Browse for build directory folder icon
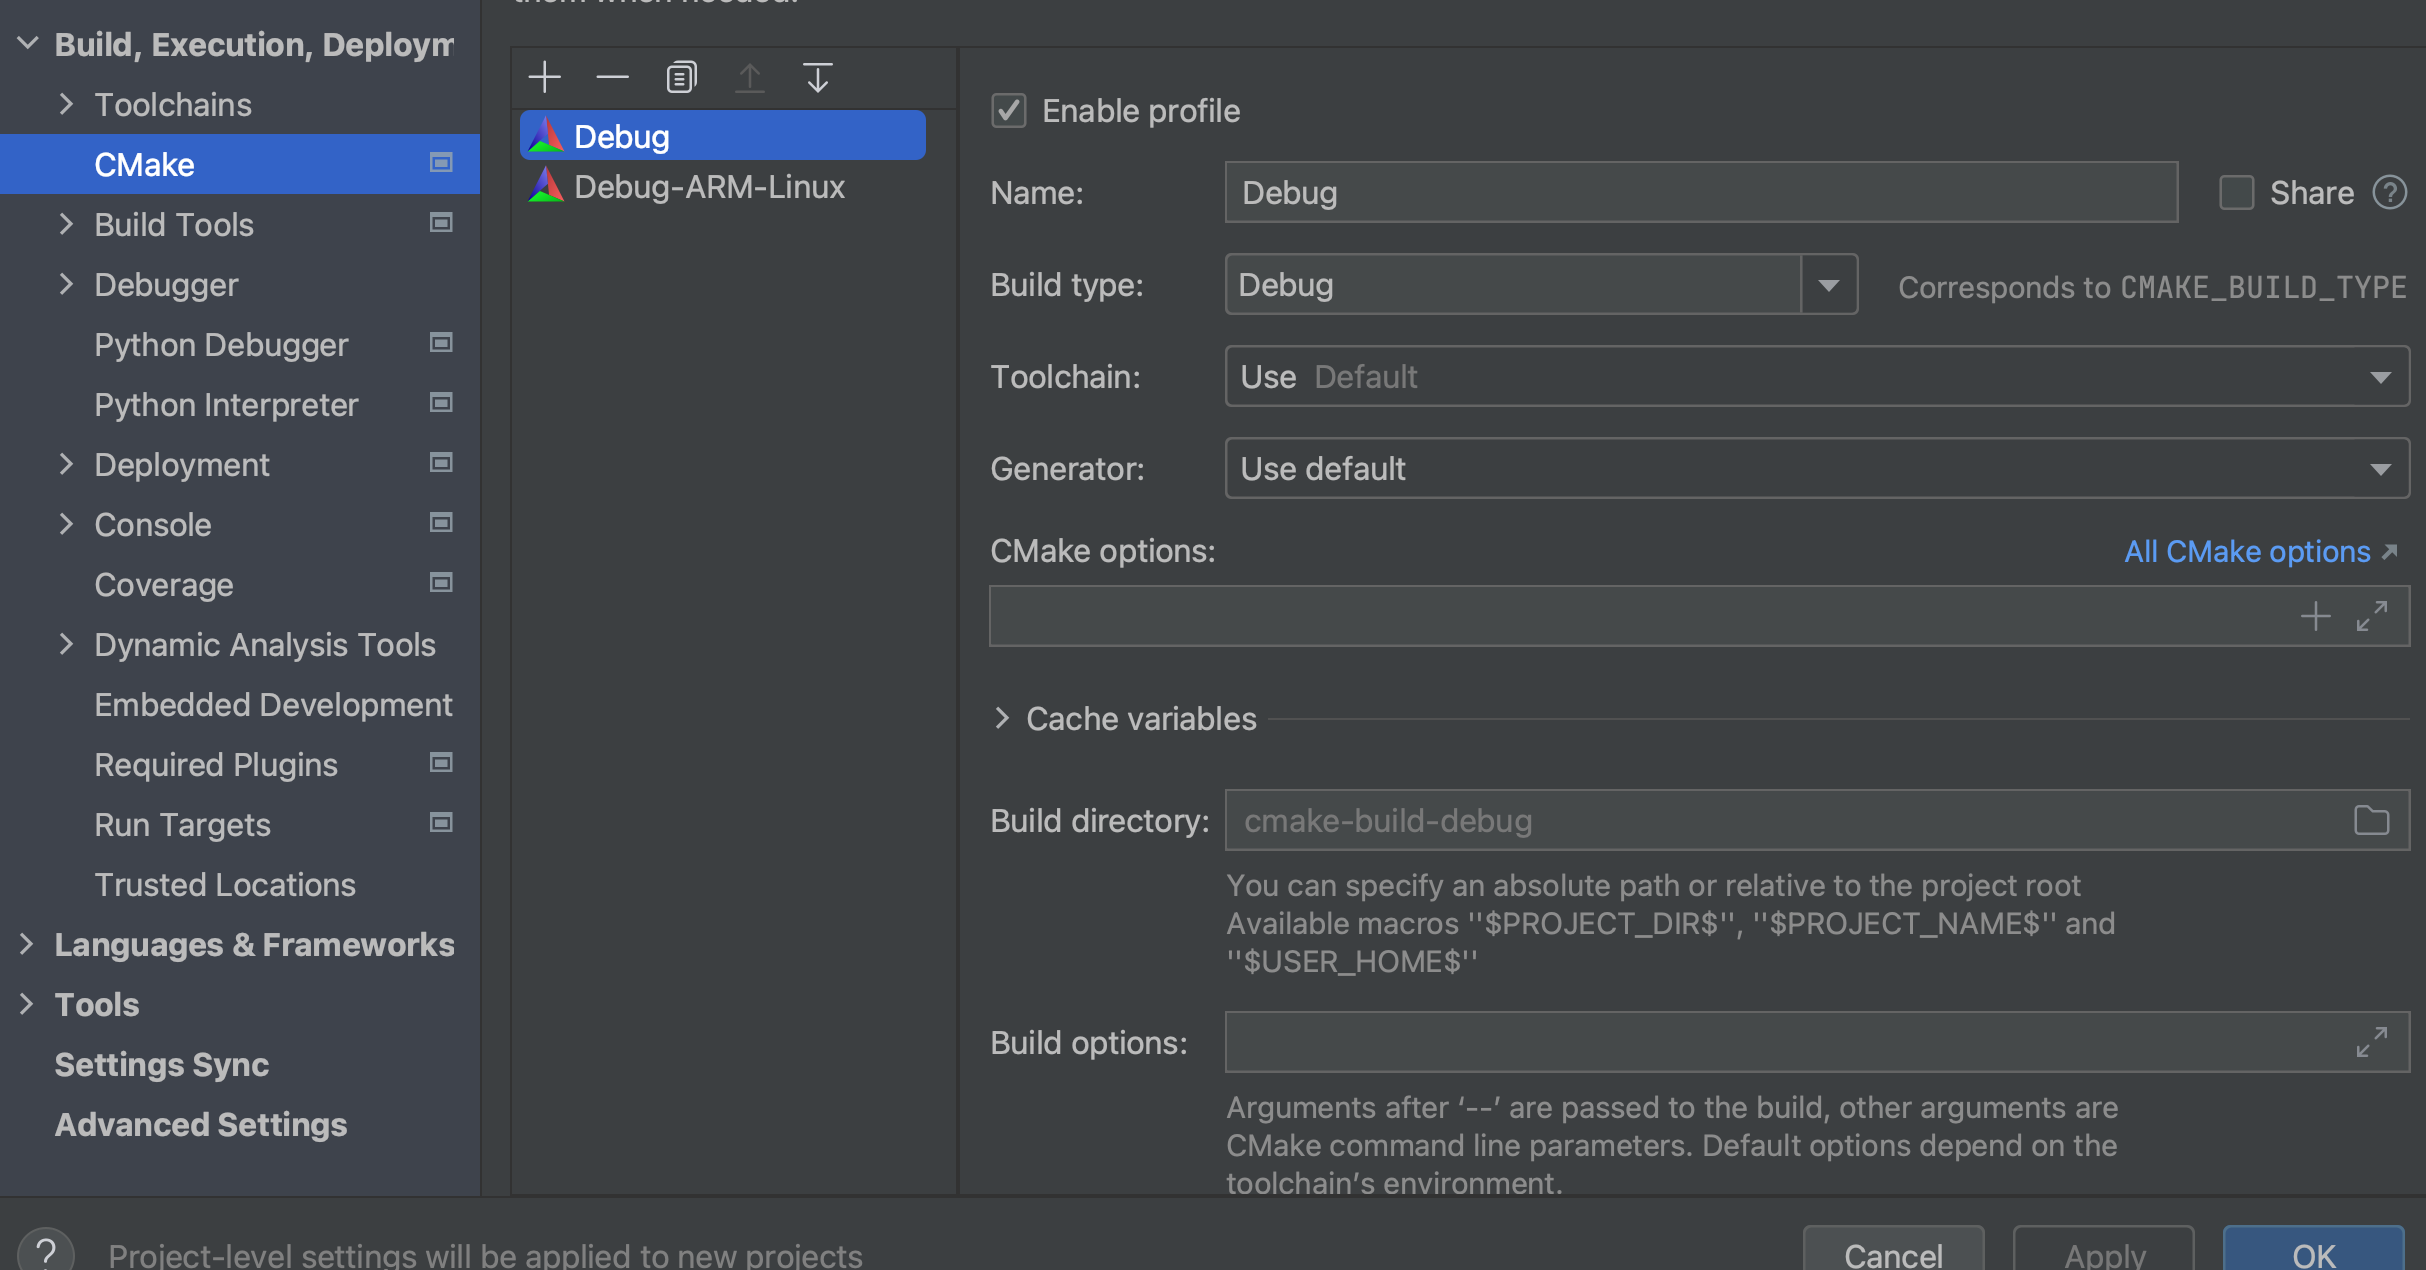This screenshot has width=2426, height=1270. 2371,820
